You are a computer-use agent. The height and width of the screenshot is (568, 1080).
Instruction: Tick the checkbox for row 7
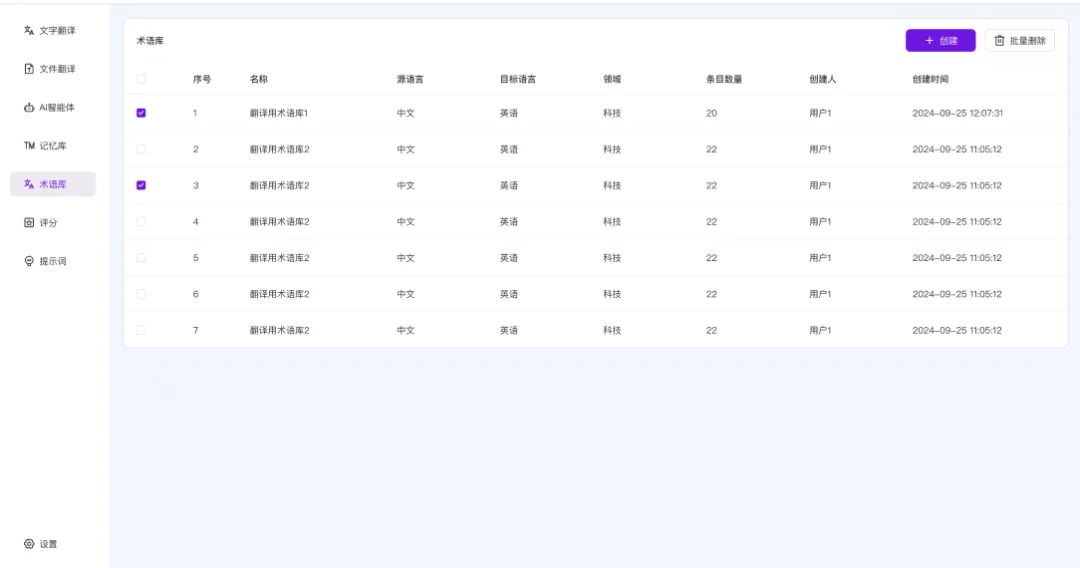tap(141, 330)
